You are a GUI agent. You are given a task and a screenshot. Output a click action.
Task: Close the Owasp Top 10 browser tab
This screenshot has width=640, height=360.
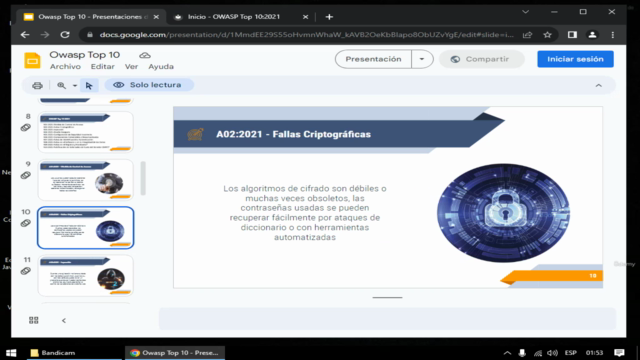click(156, 17)
